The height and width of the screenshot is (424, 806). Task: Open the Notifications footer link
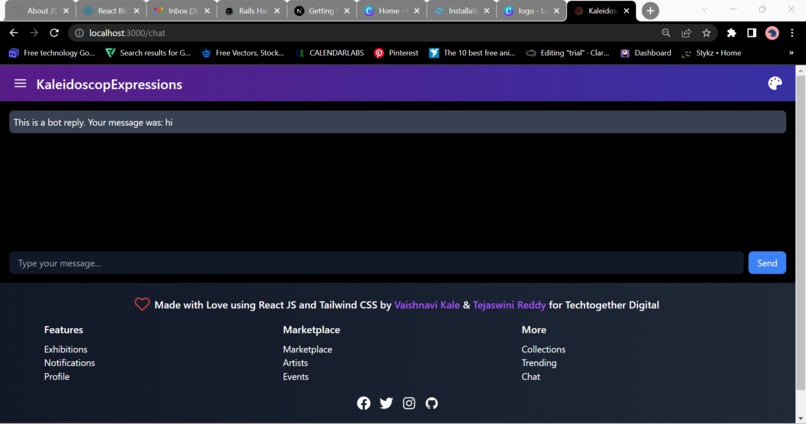pos(69,362)
